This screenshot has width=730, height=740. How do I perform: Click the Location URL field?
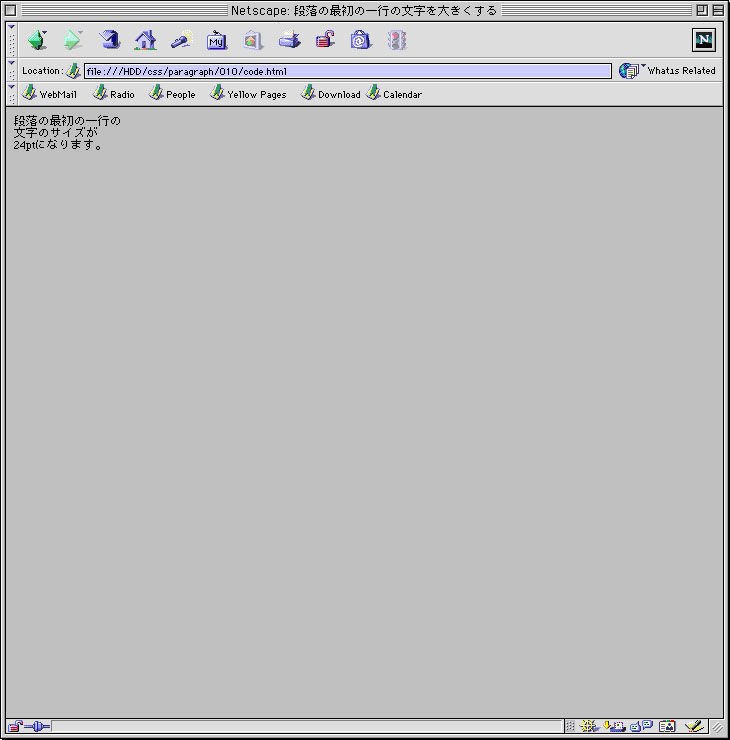[x=348, y=71]
